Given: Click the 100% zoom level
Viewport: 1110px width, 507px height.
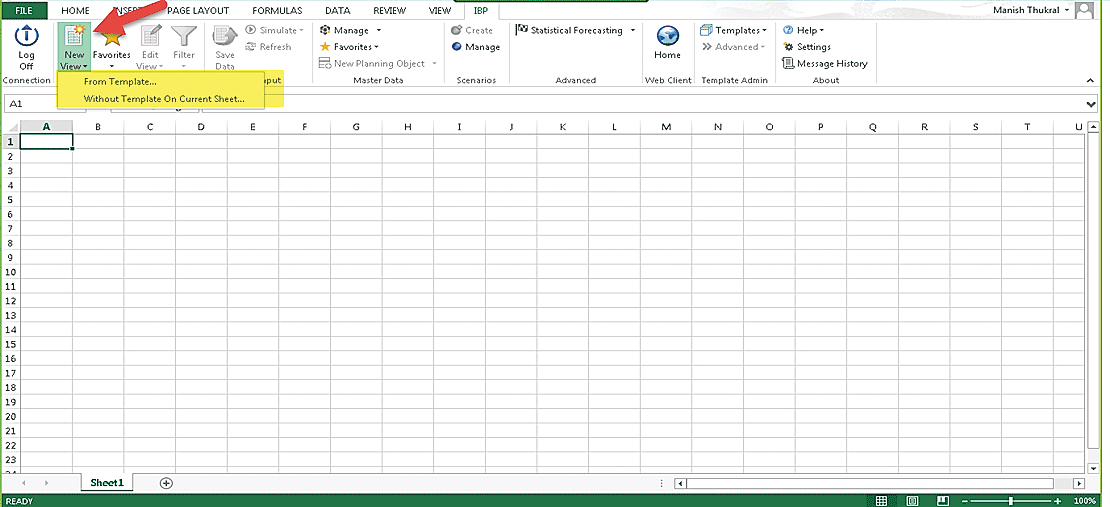Looking at the screenshot, I should pos(1085,501).
